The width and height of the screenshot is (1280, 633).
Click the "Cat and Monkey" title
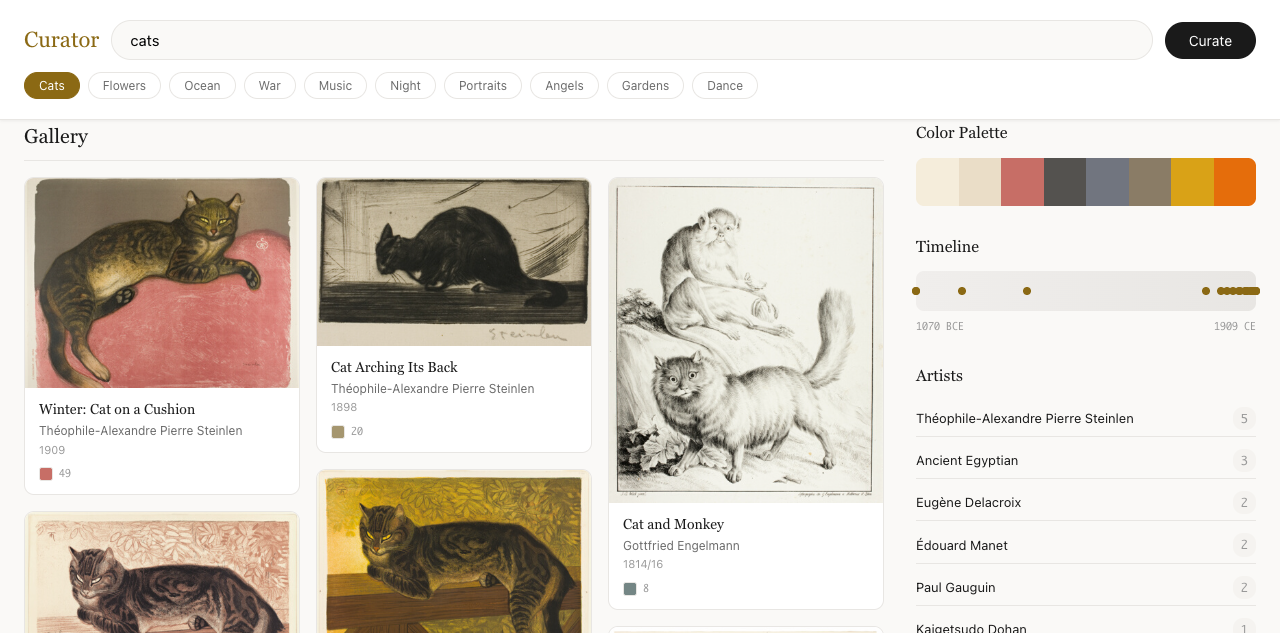(673, 524)
